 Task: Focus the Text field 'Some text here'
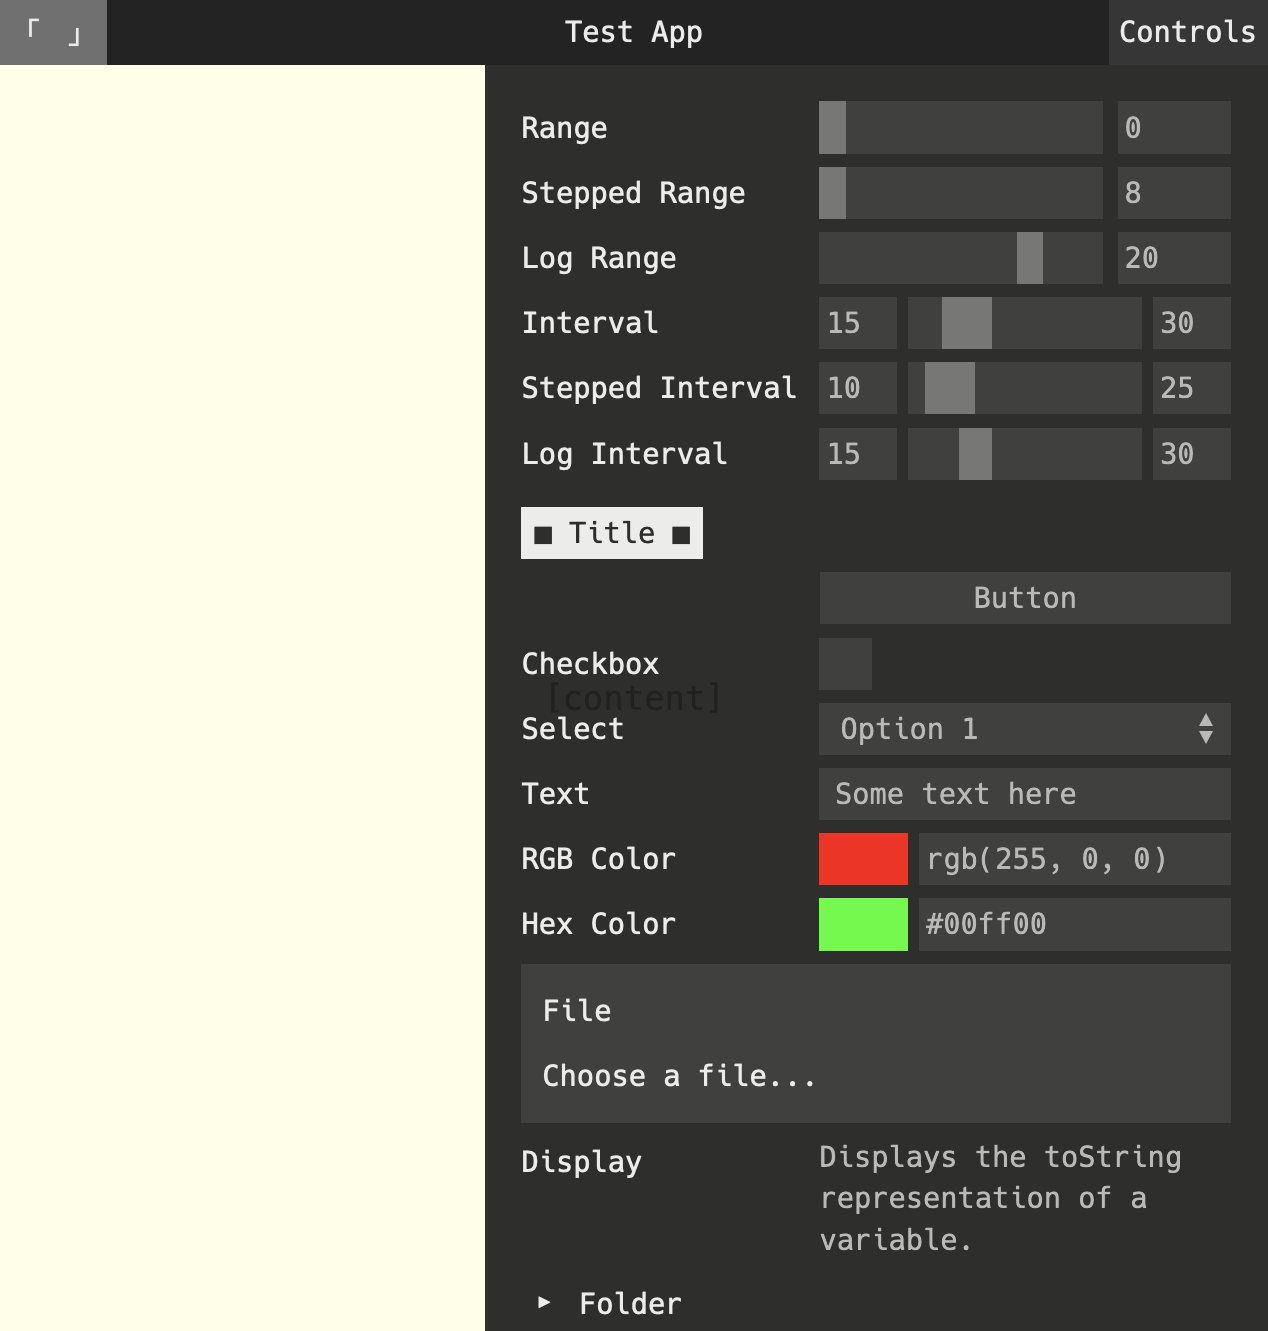pos(1024,794)
